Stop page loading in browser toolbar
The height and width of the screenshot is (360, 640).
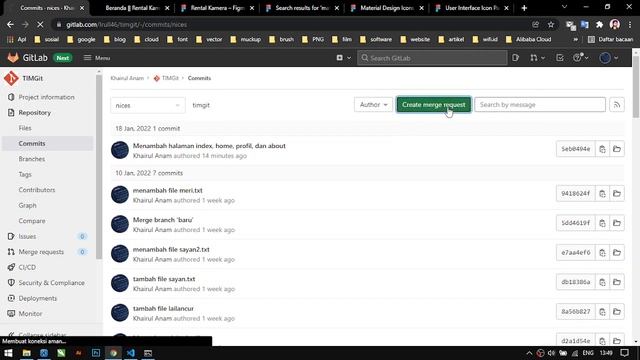pyautogui.click(x=40, y=24)
